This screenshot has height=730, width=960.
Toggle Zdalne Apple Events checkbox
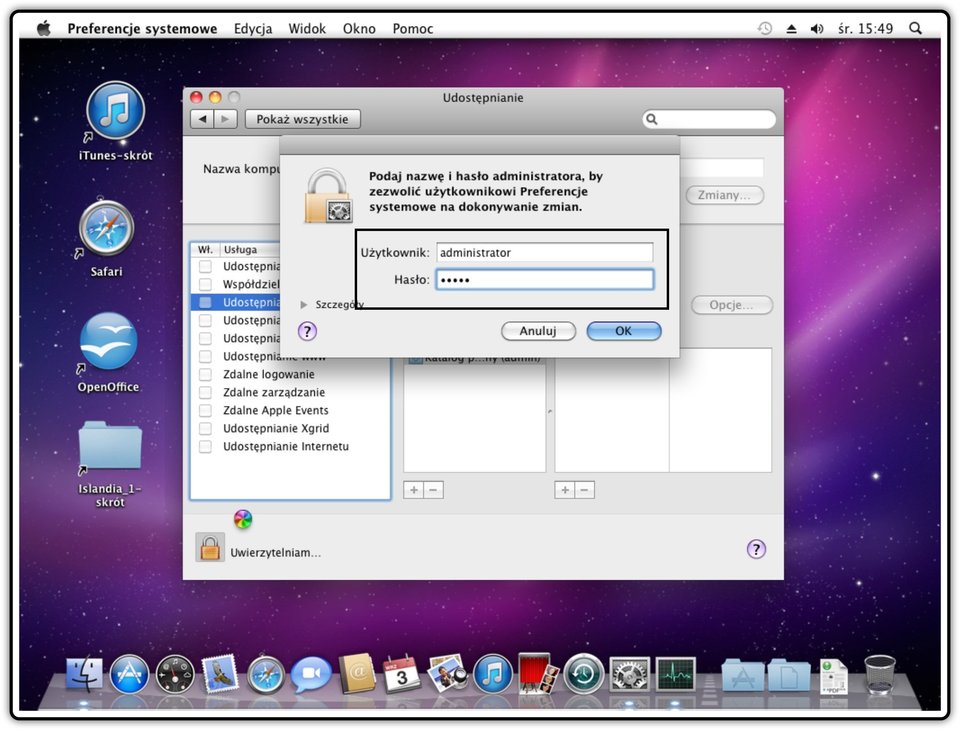(205, 410)
